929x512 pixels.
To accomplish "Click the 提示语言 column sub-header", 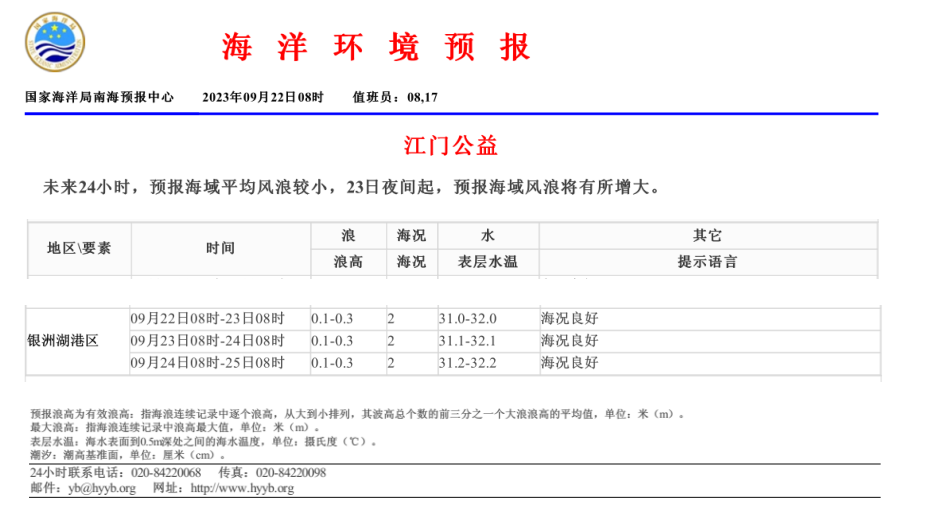I will pos(707,261).
